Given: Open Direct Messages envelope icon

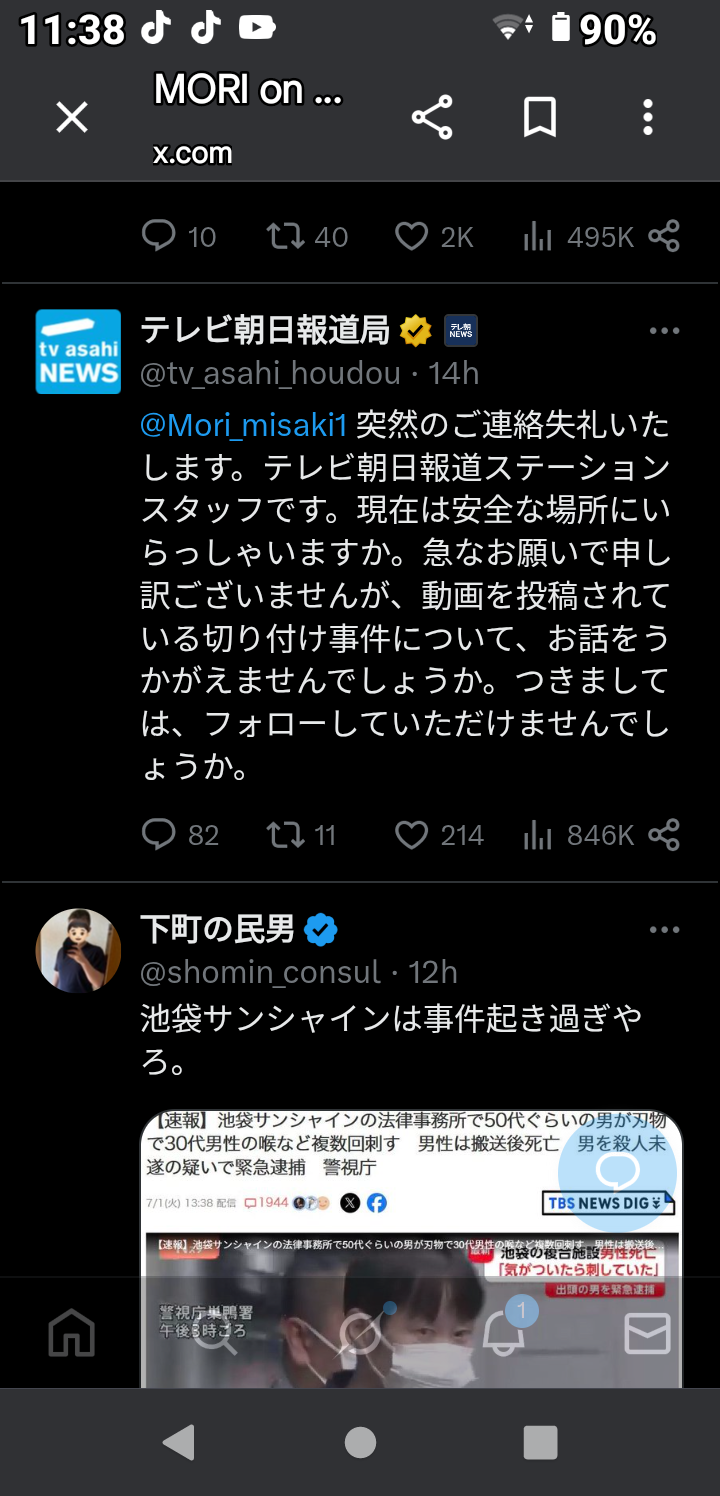Looking at the screenshot, I should 647,1334.
